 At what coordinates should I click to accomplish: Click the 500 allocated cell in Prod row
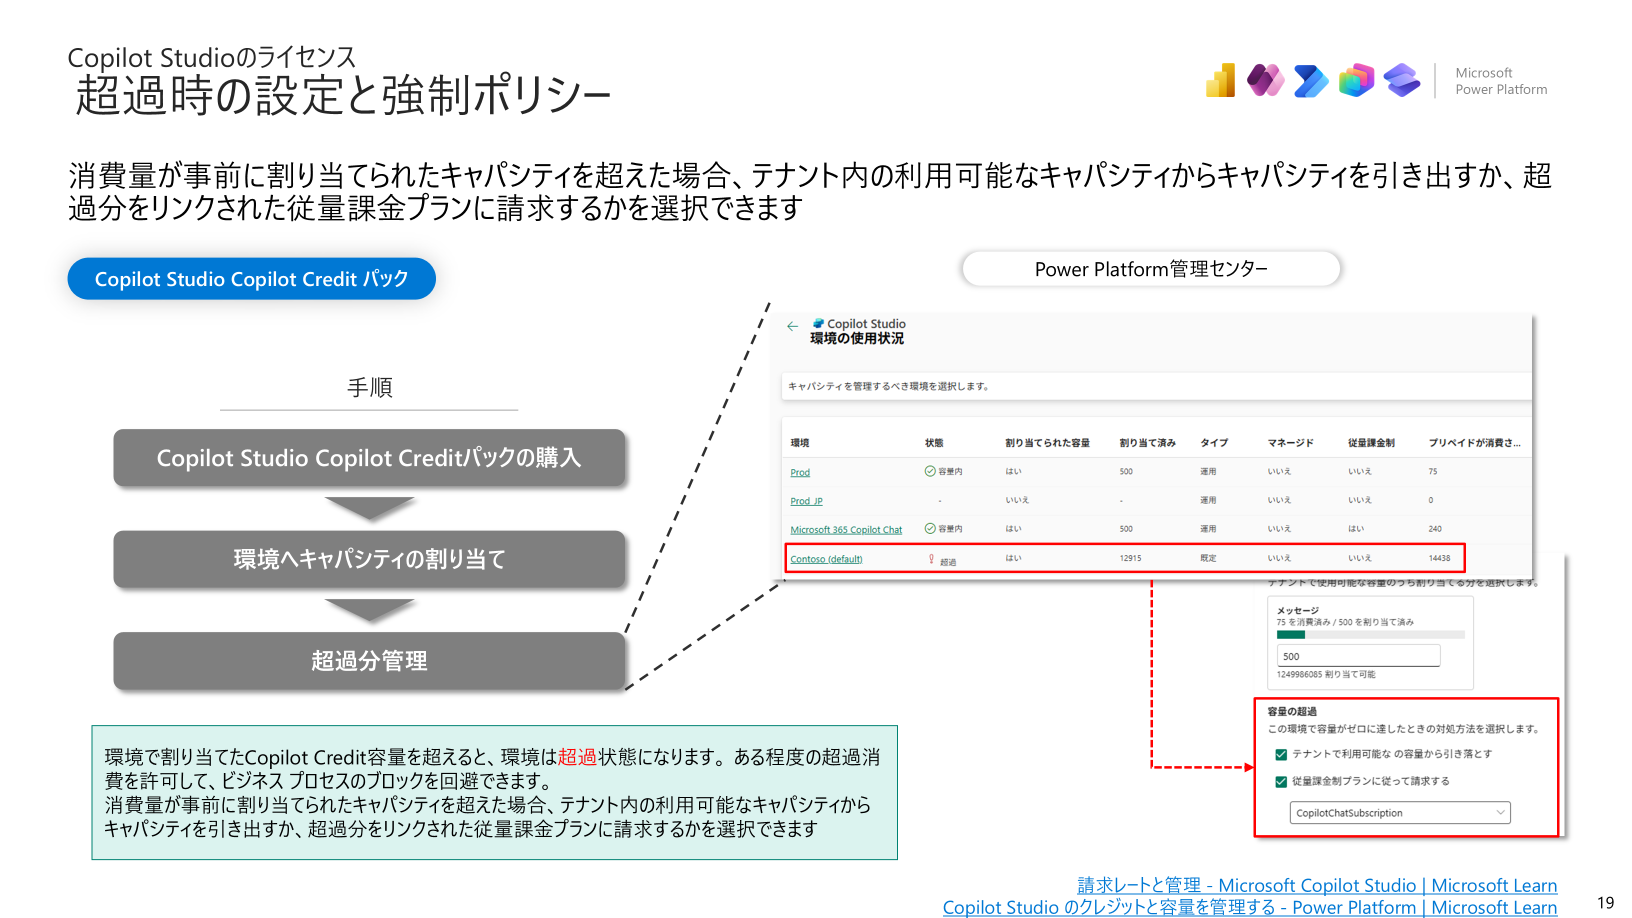(x=1126, y=471)
